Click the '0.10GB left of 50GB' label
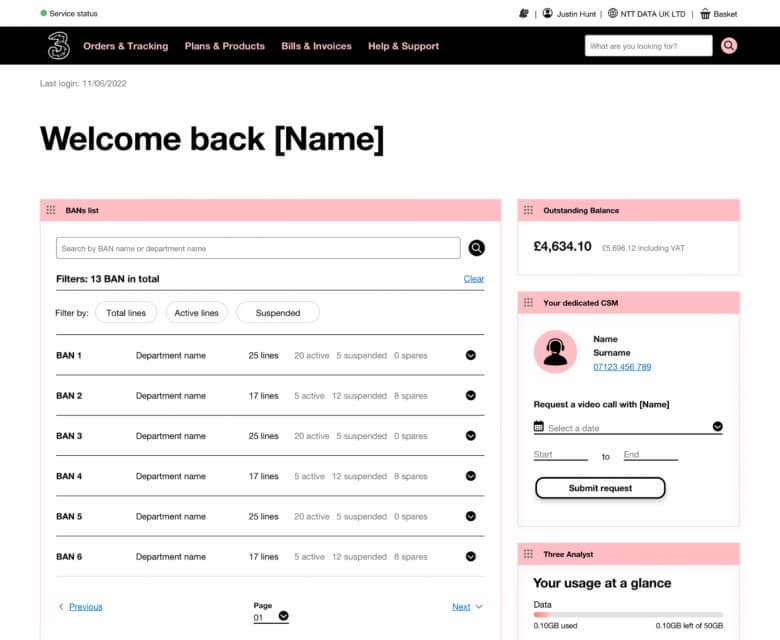This screenshot has width=780, height=640. pyautogui.click(x=689, y=626)
